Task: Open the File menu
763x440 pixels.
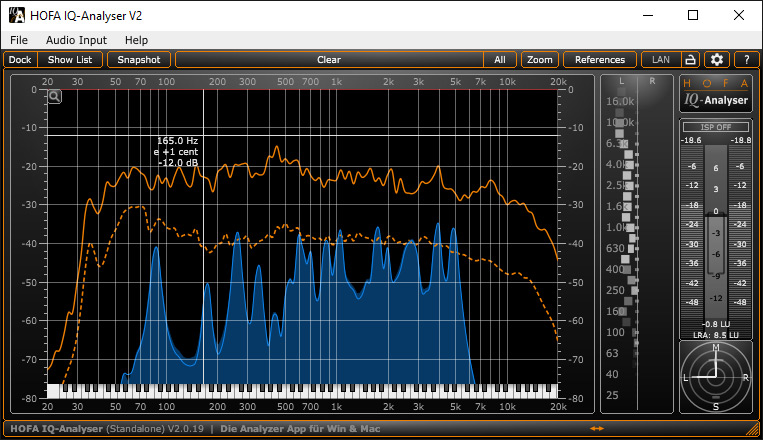Action: 18,40
